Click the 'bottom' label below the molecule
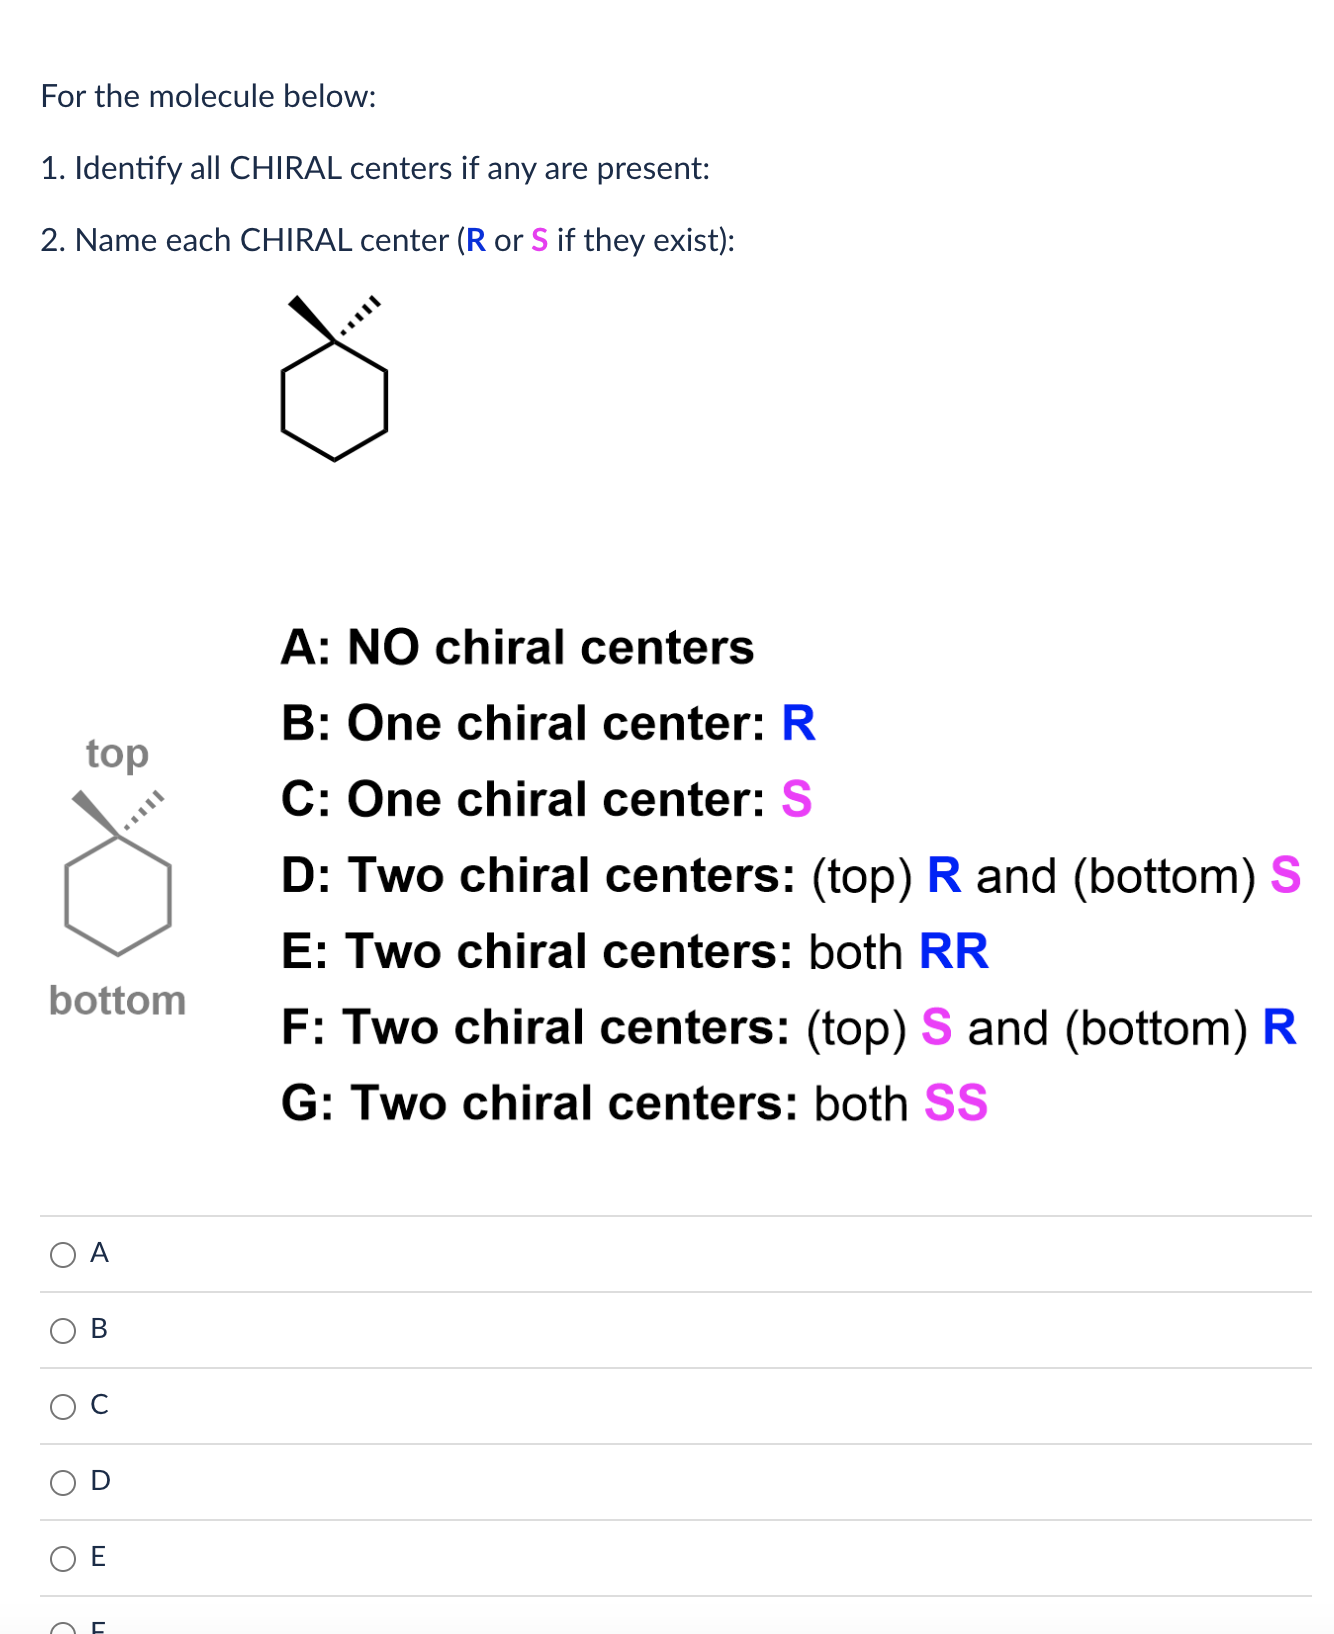The width and height of the screenshot is (1334, 1634). click(x=118, y=999)
